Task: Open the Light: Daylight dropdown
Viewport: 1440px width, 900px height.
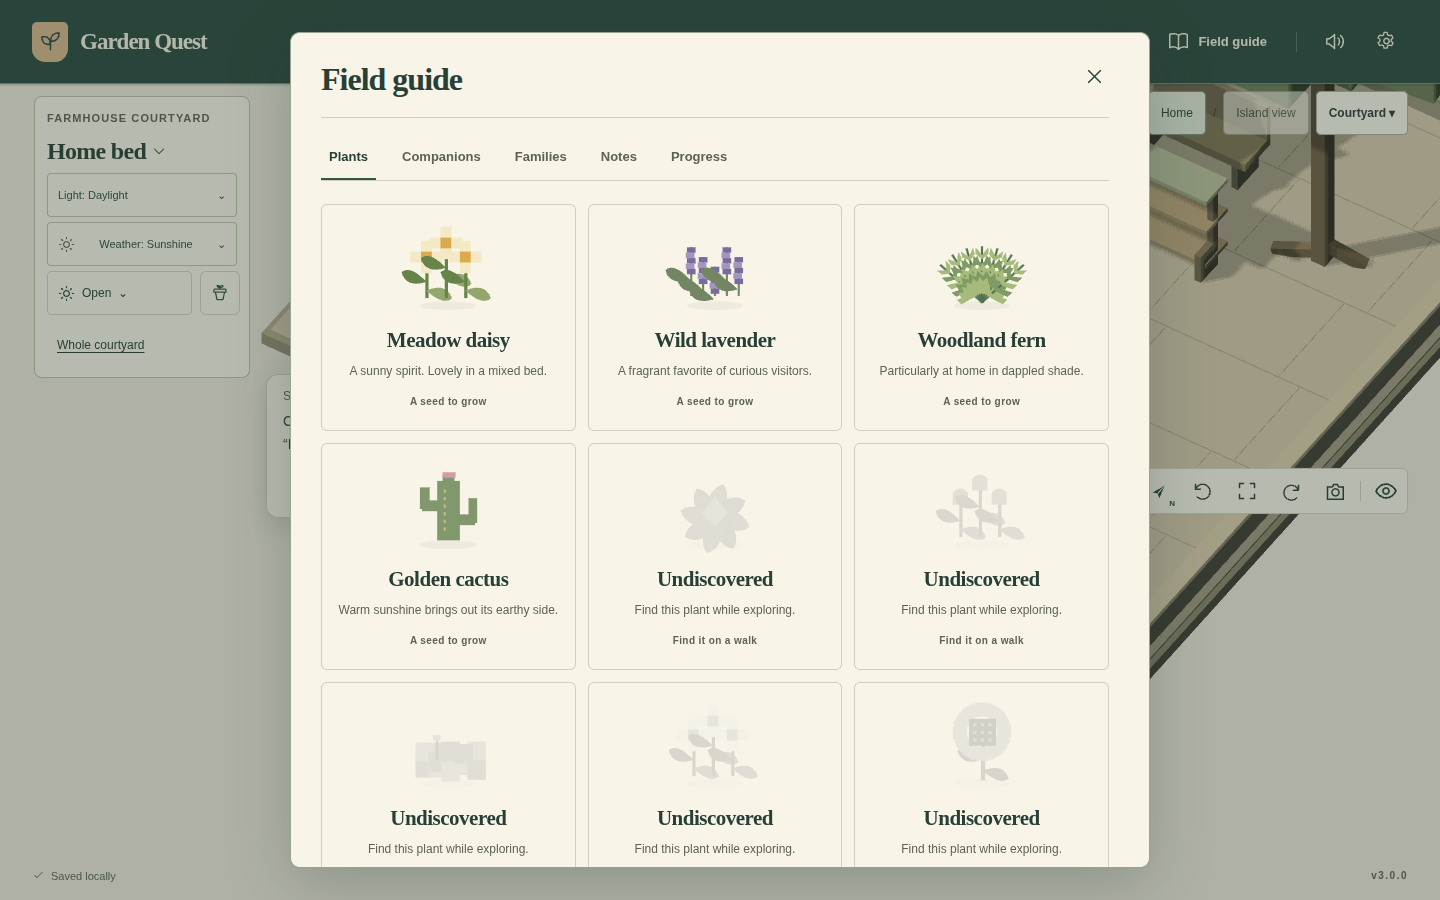Action: click(142, 195)
